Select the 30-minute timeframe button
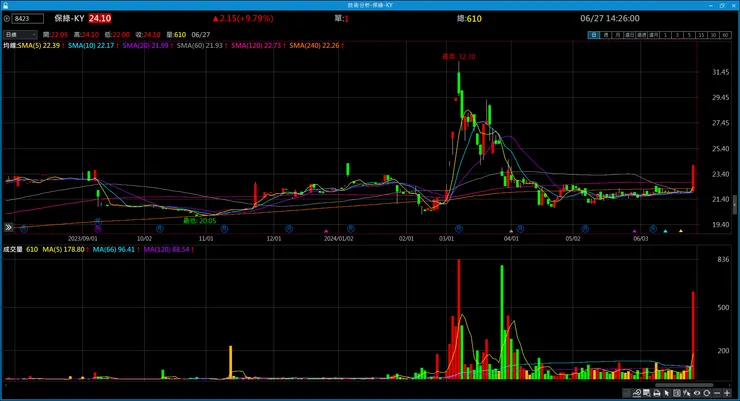The height and width of the screenshot is (401, 740). 713,35
